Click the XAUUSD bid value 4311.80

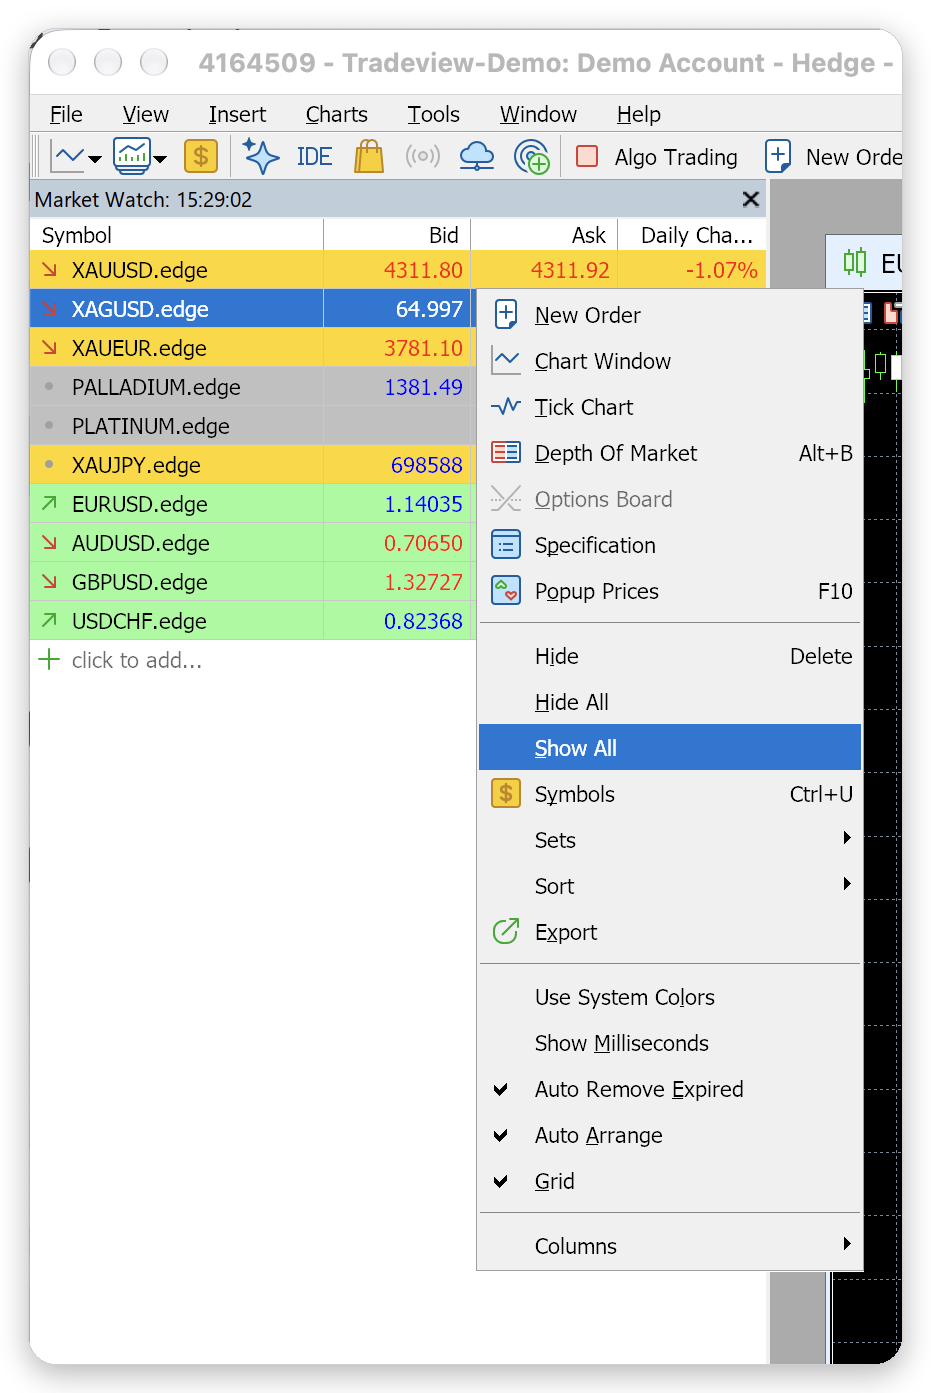[x=423, y=270]
